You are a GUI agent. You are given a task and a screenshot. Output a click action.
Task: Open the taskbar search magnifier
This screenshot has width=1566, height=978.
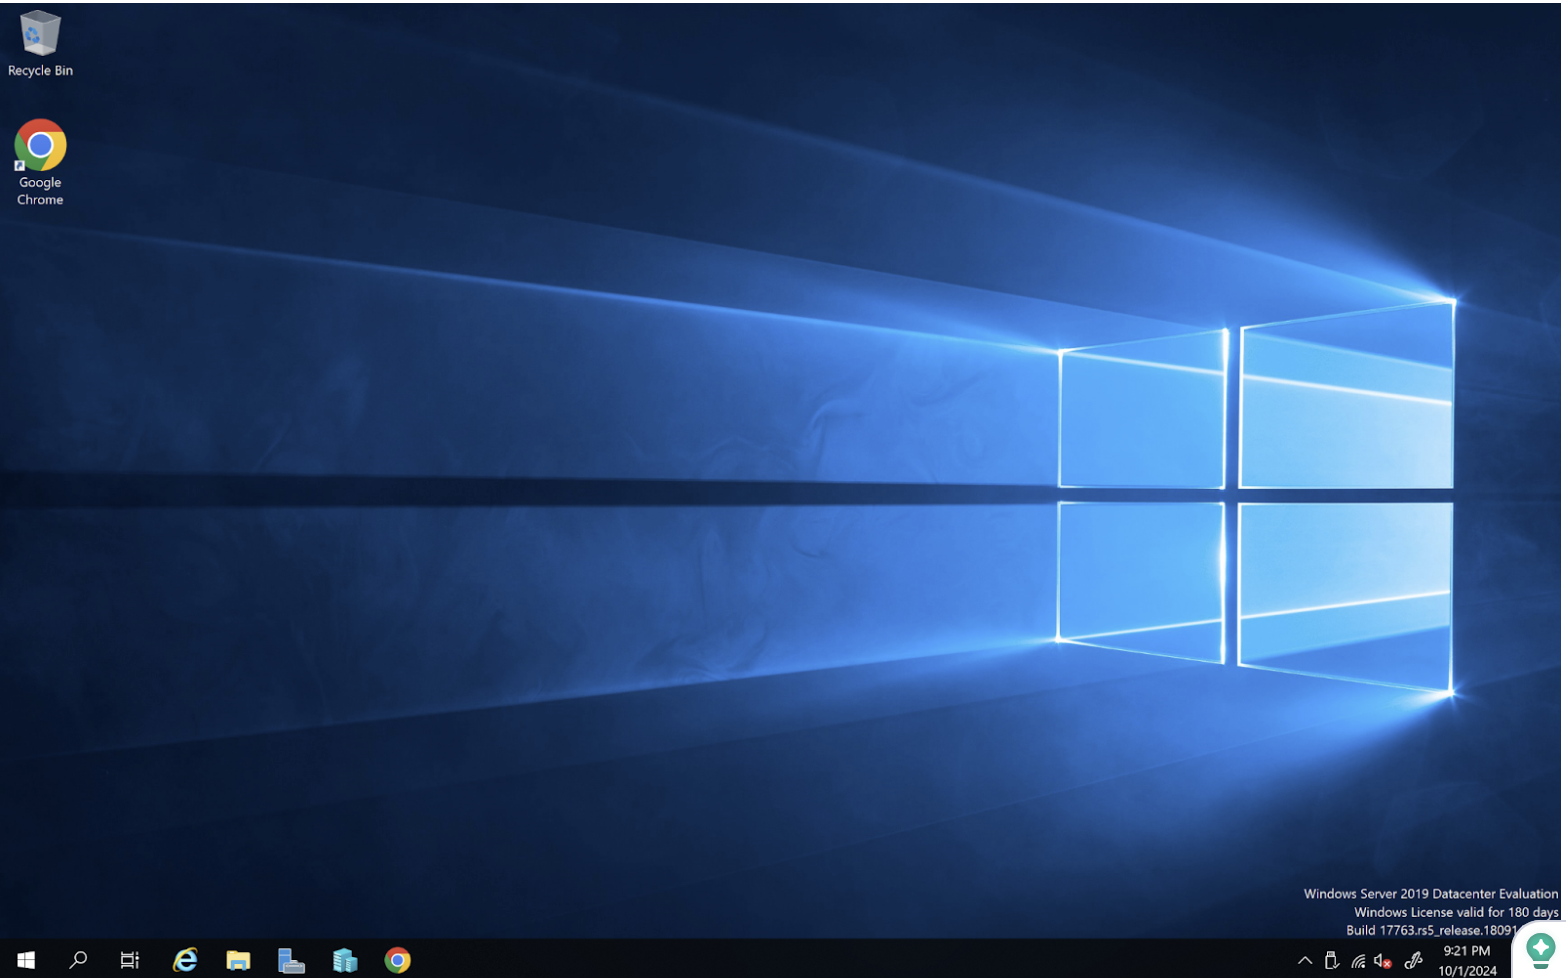[78, 960]
